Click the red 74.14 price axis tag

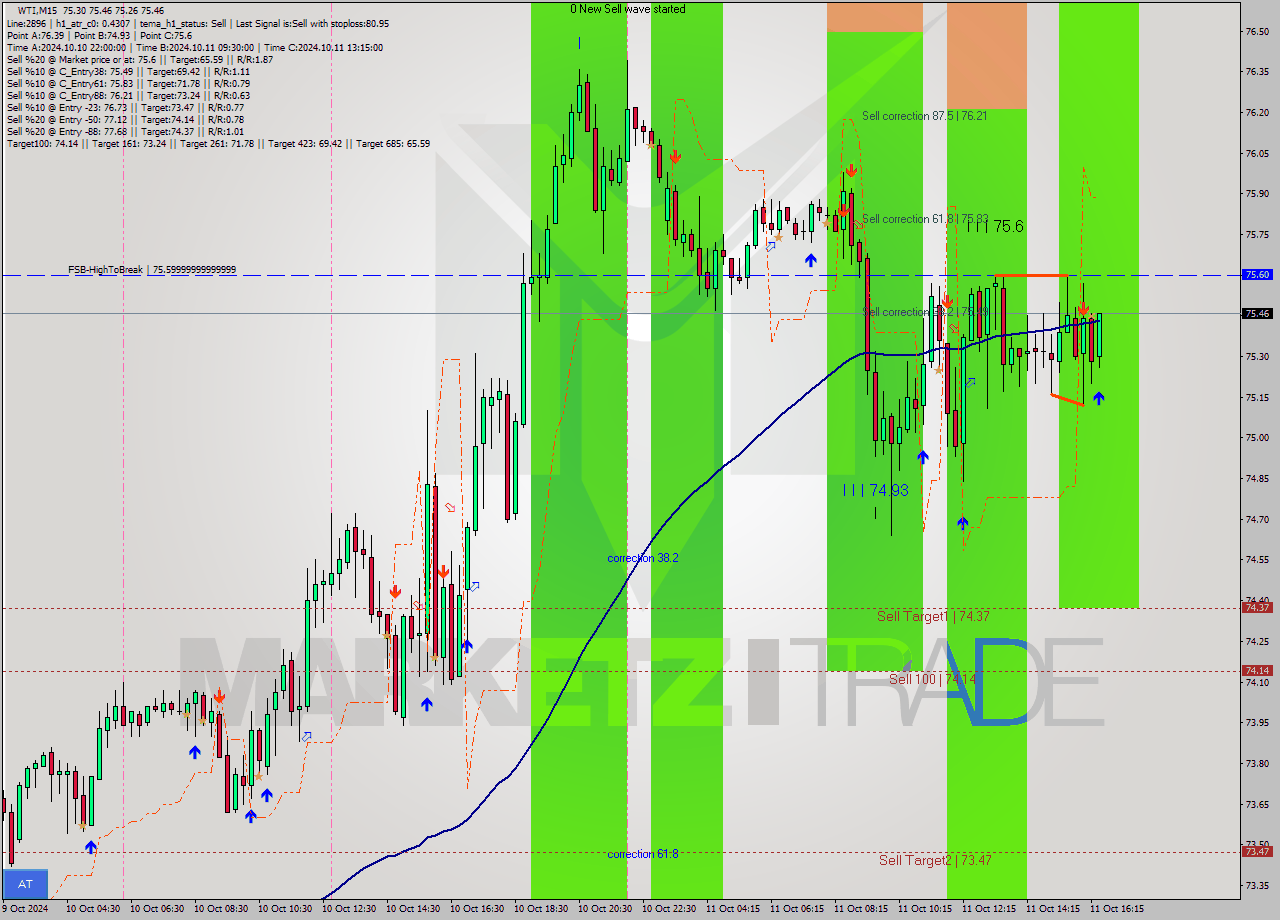click(x=1257, y=670)
